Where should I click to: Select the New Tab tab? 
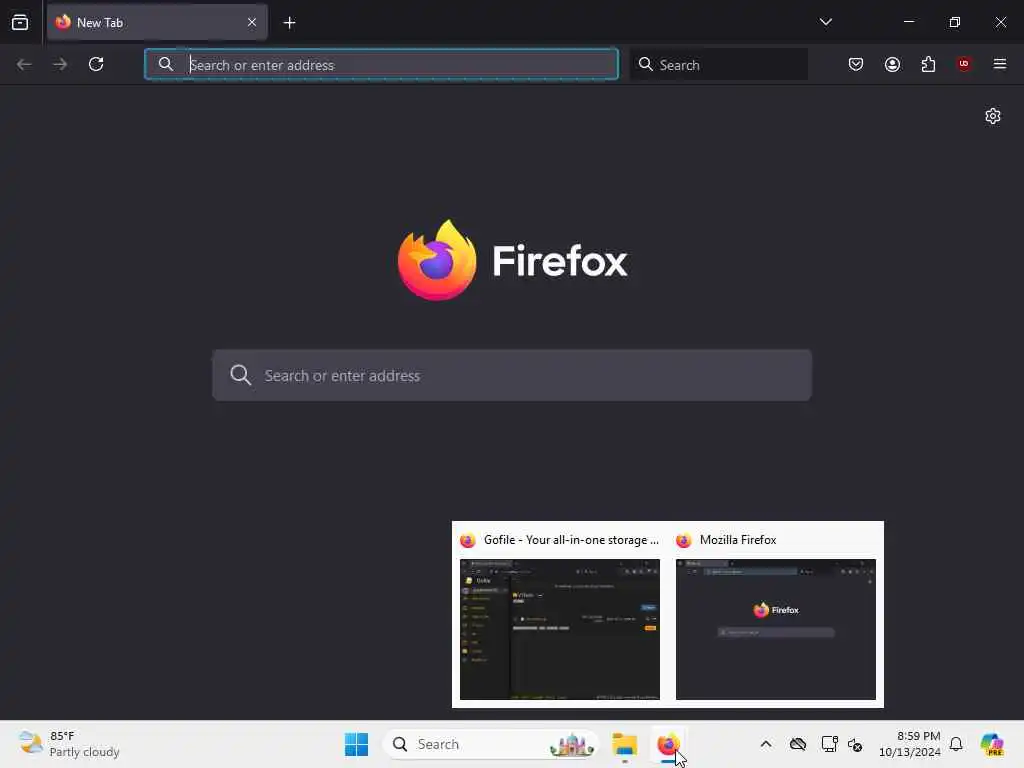tap(157, 23)
